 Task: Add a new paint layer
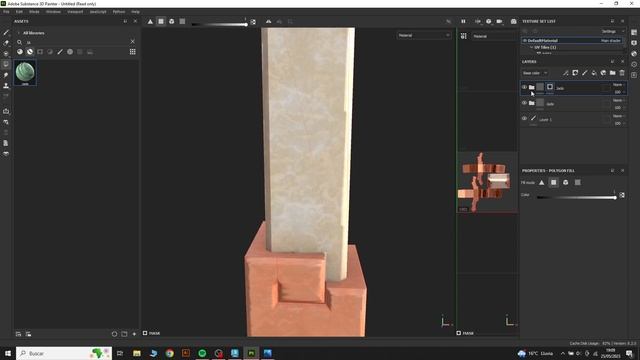[584, 73]
